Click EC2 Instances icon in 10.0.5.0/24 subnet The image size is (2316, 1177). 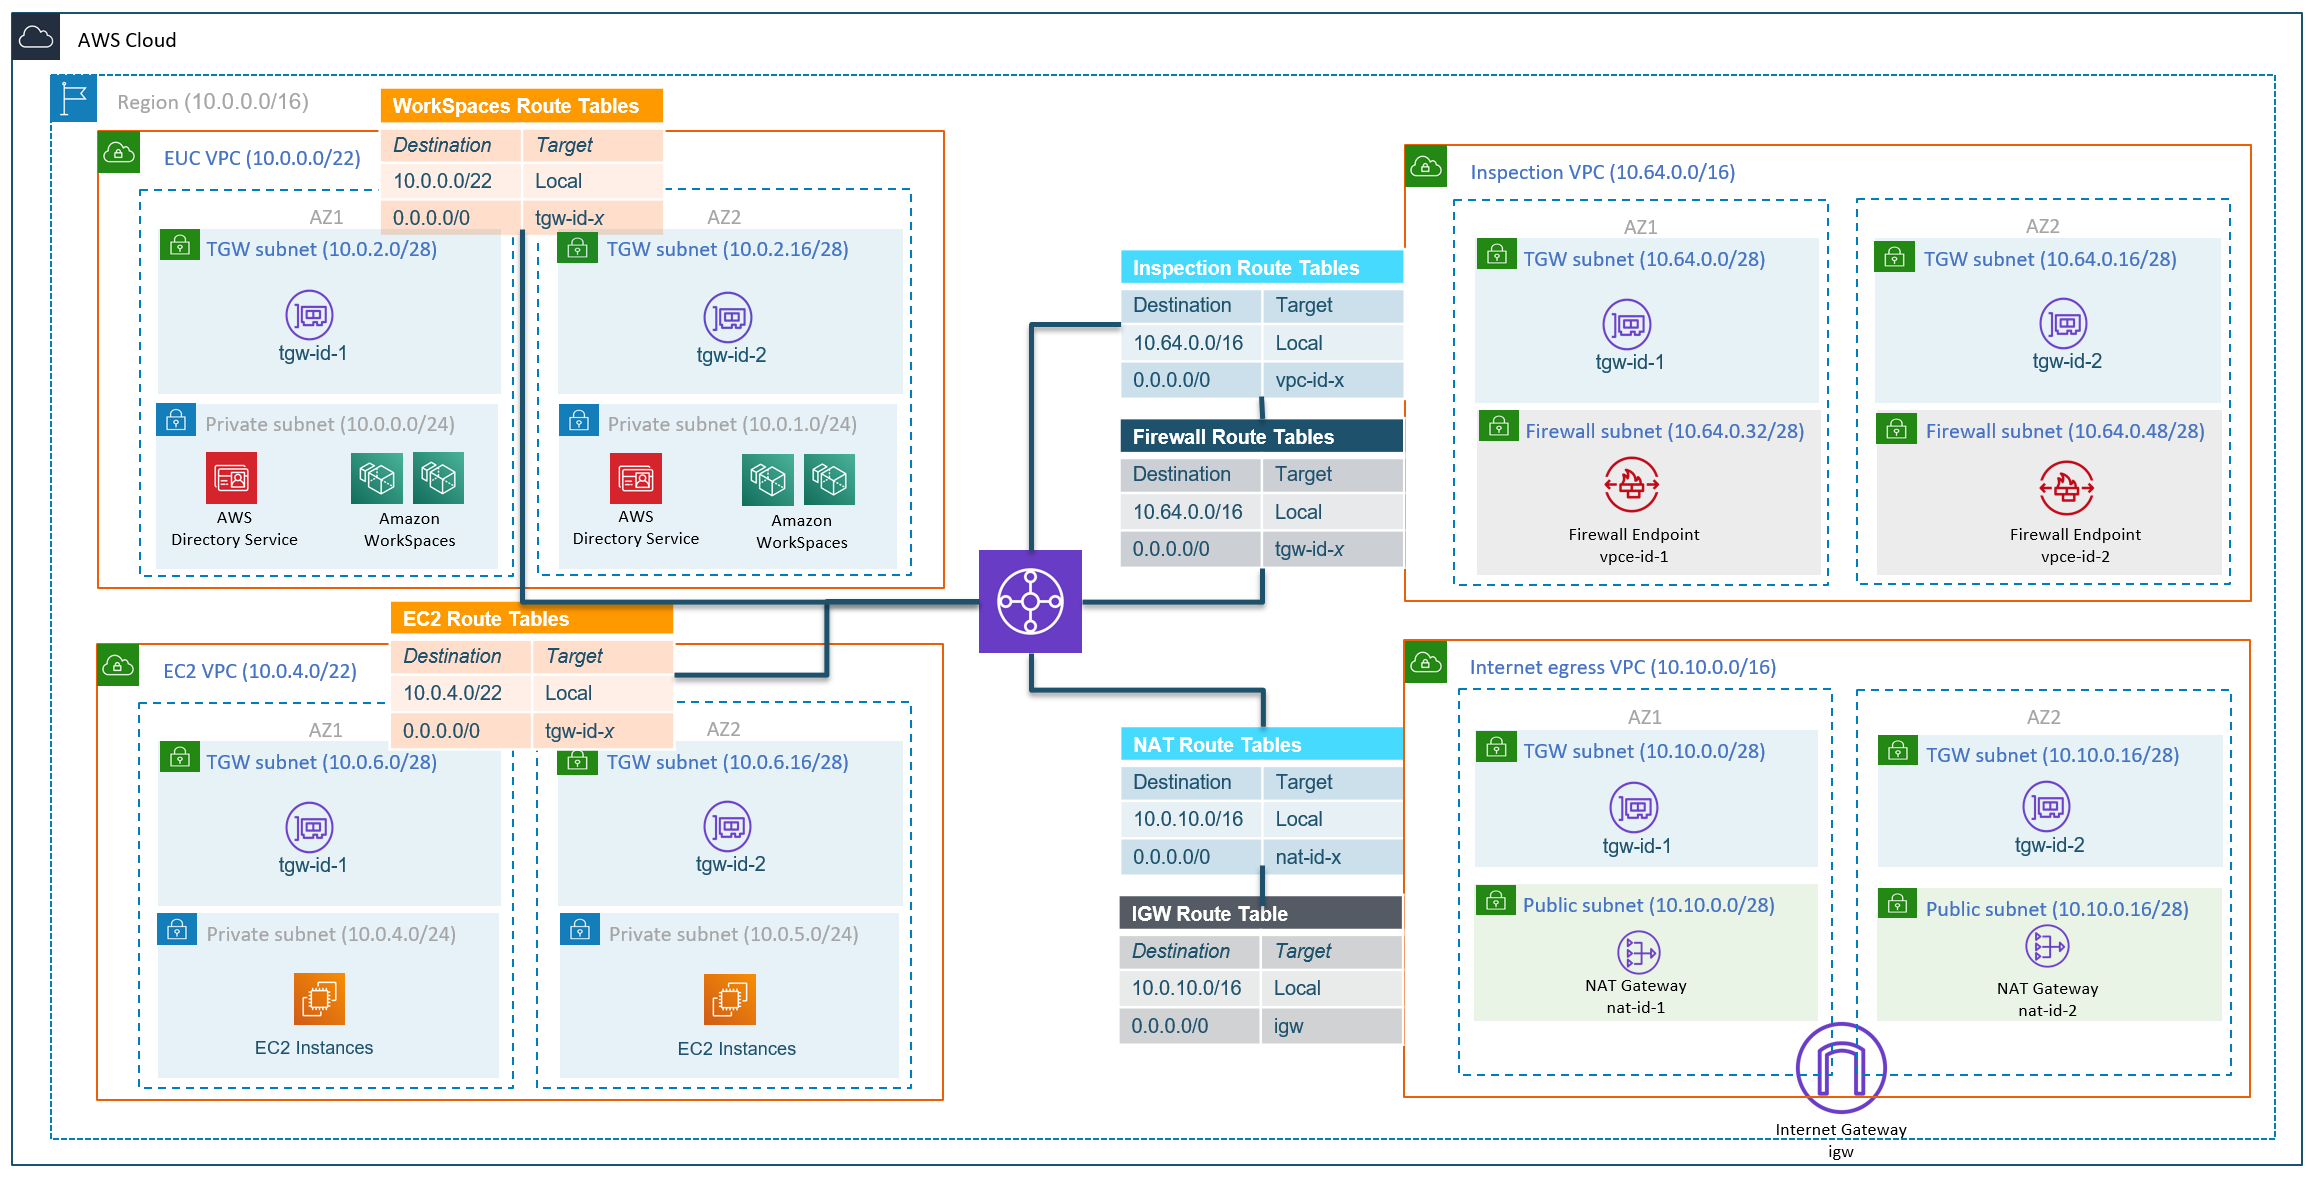729,999
